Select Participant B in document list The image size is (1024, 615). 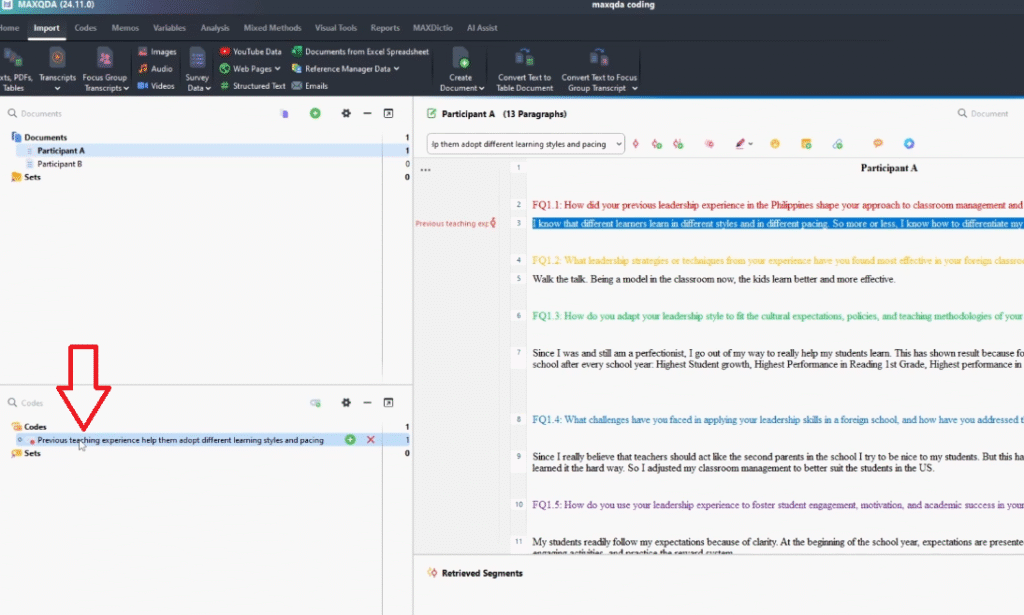(x=59, y=163)
